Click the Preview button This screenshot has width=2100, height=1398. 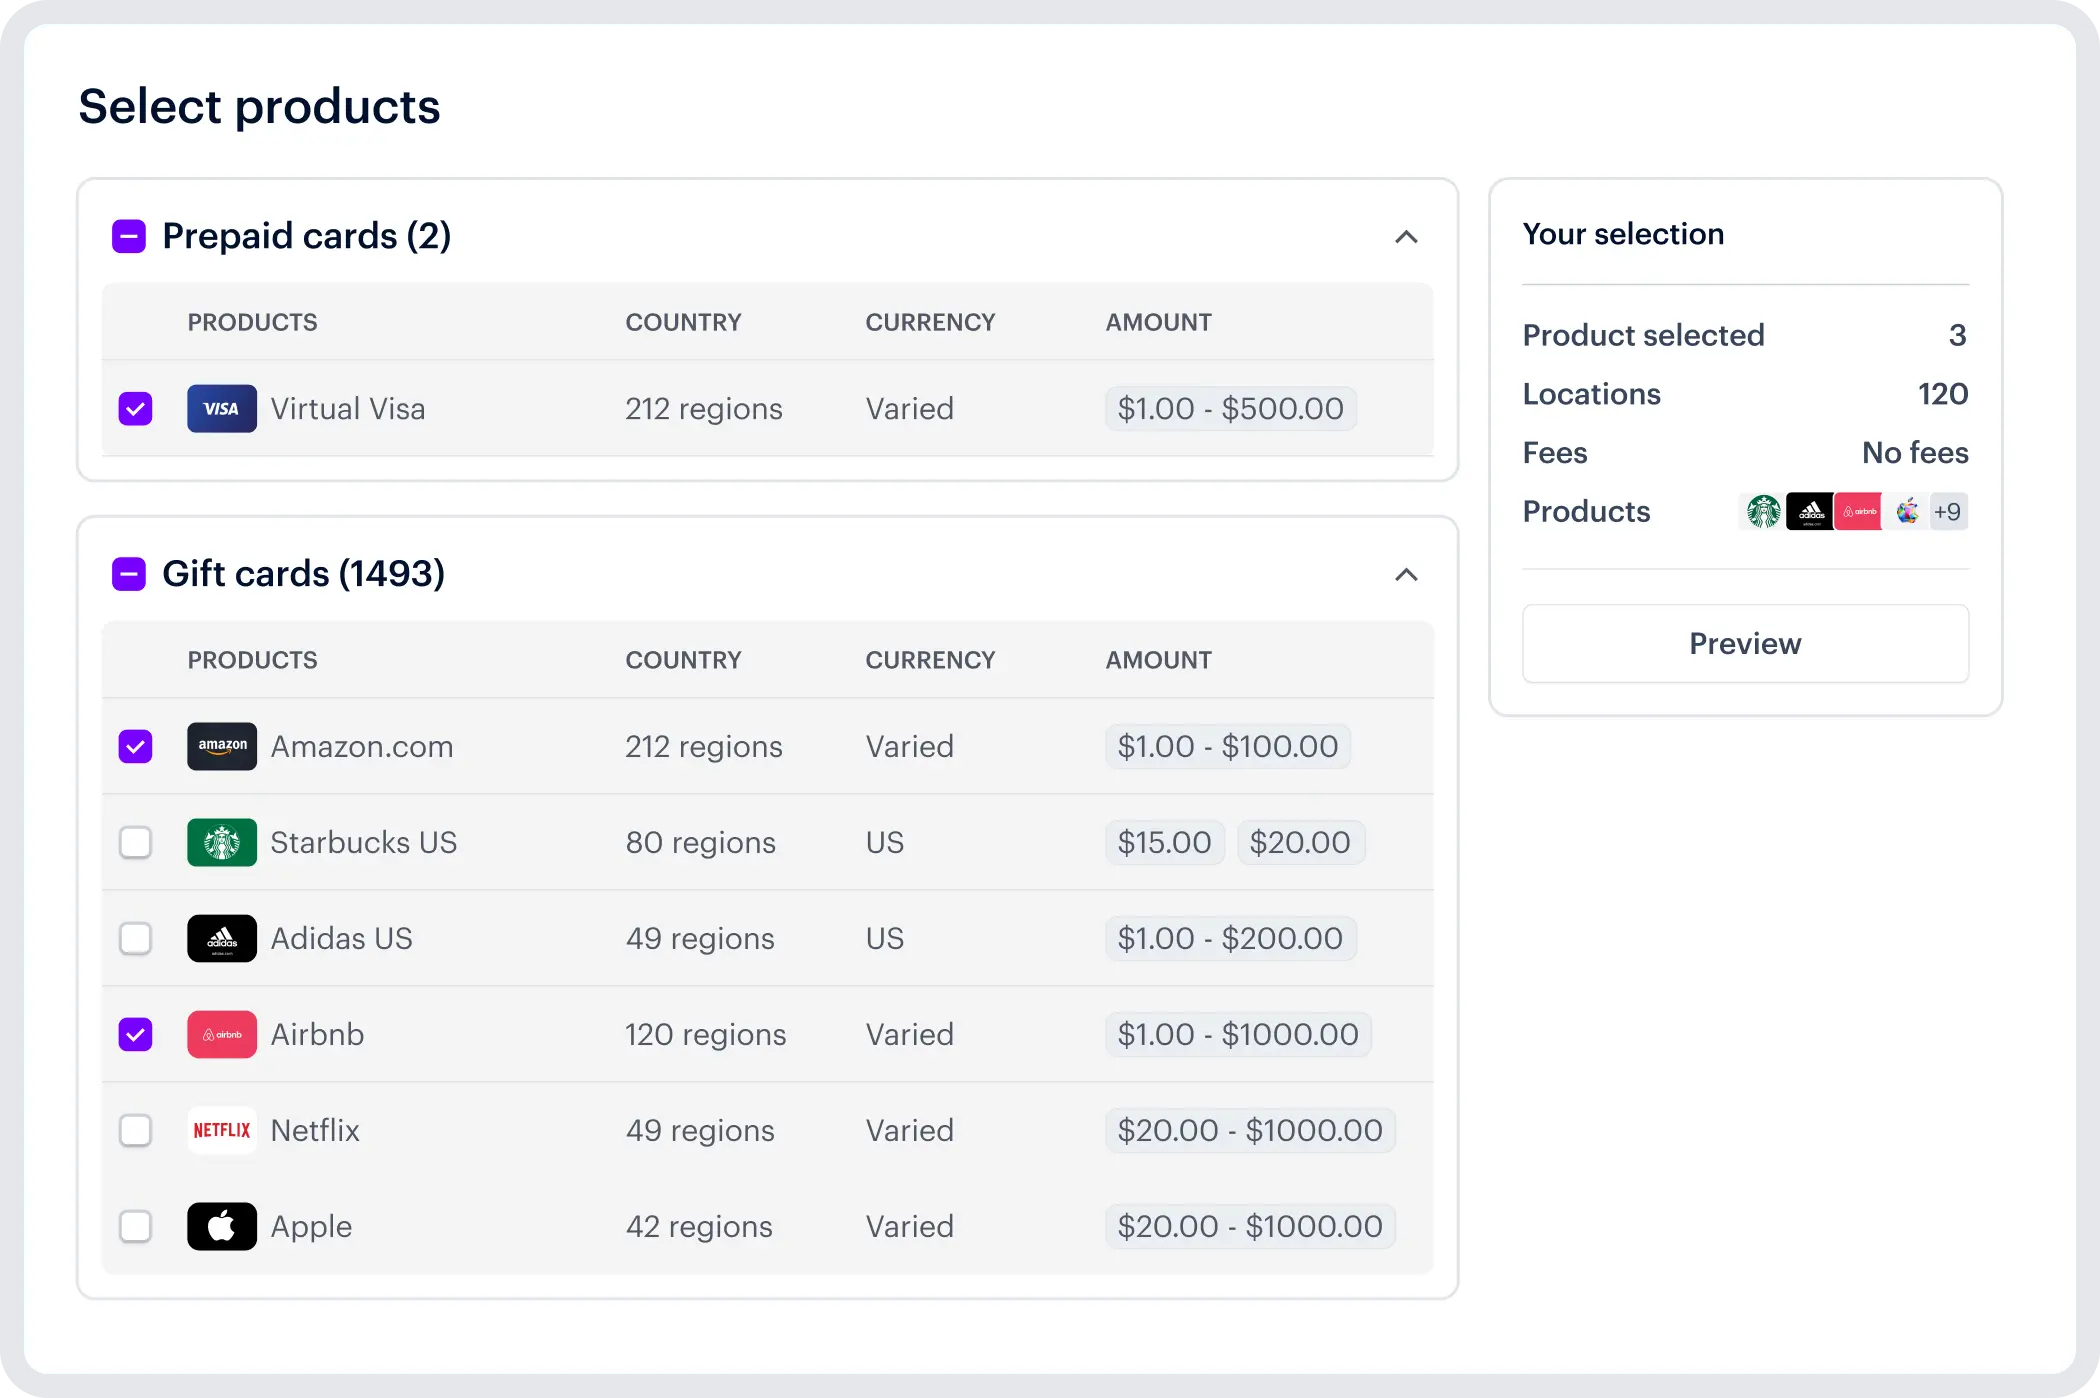(1745, 644)
